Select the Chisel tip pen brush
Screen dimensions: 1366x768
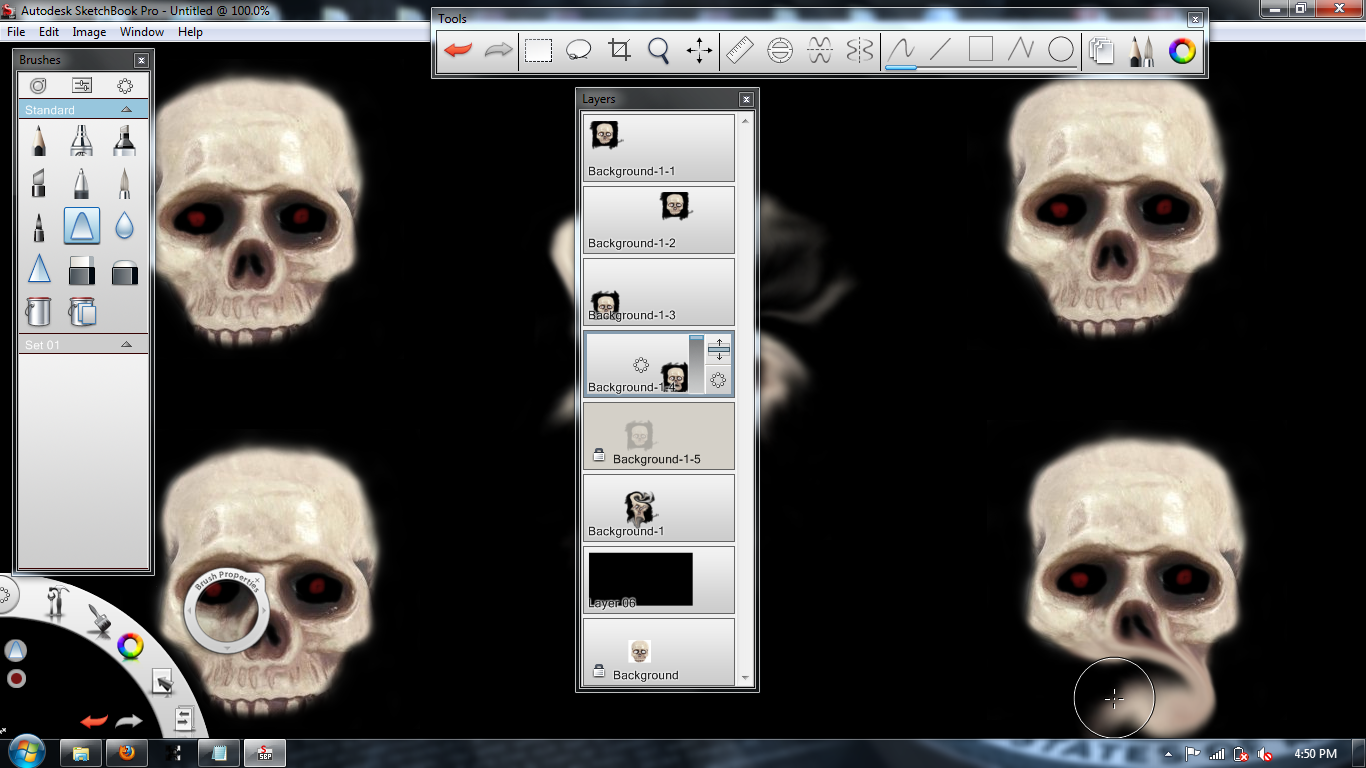coord(39,183)
